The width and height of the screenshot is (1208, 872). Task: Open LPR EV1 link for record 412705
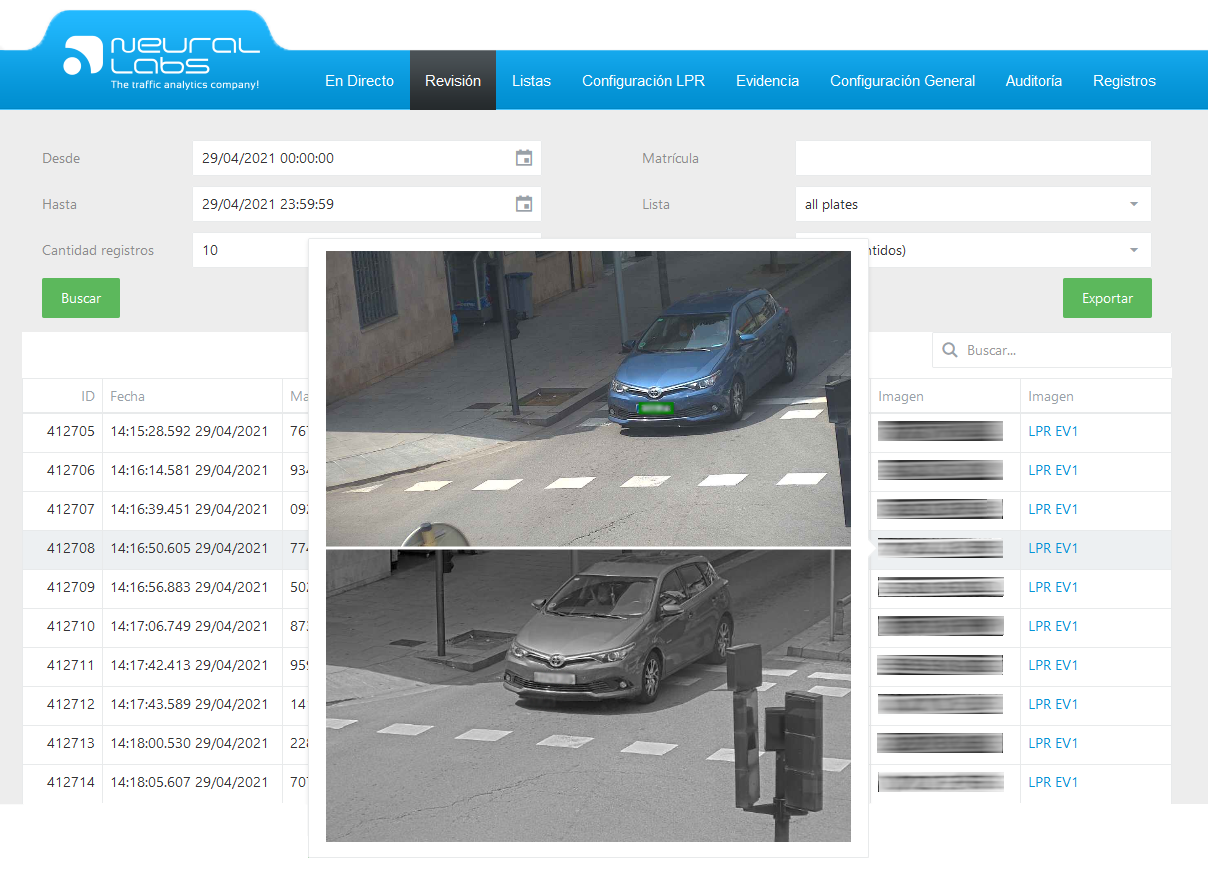pos(1053,431)
